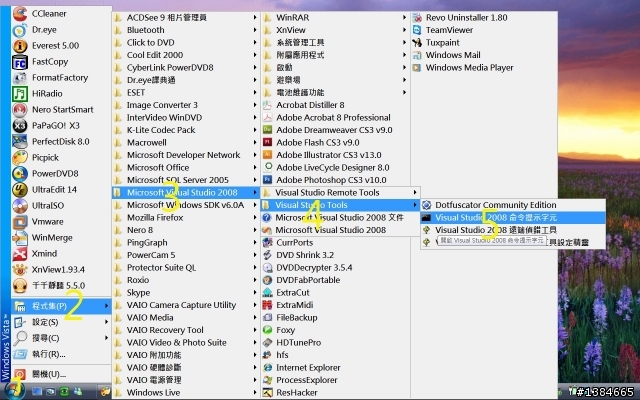Open ResHacker entry

click(335, 392)
